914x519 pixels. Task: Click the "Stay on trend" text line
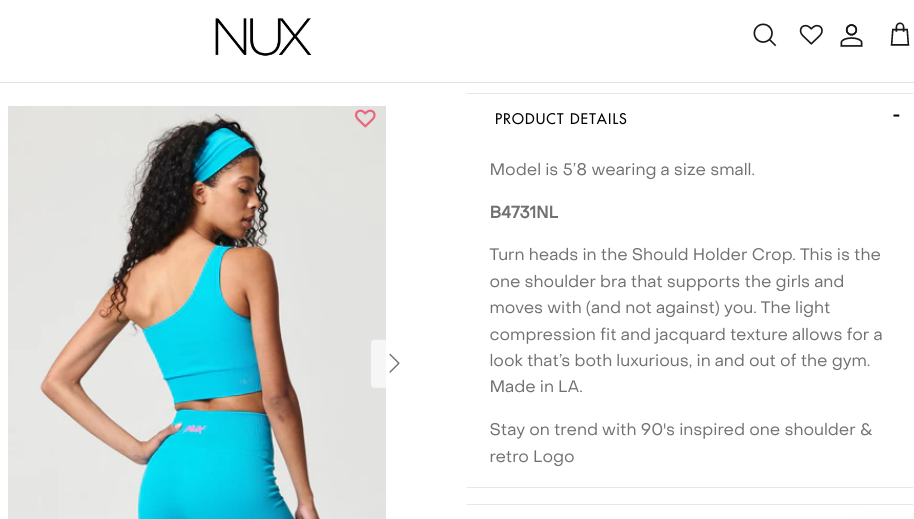coord(680,430)
